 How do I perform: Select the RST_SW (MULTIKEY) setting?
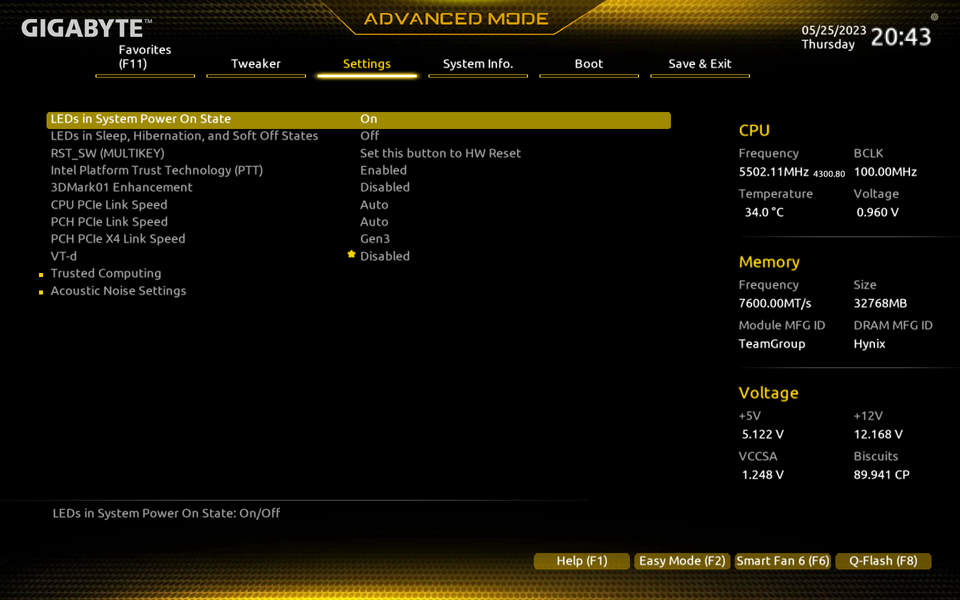point(359,153)
